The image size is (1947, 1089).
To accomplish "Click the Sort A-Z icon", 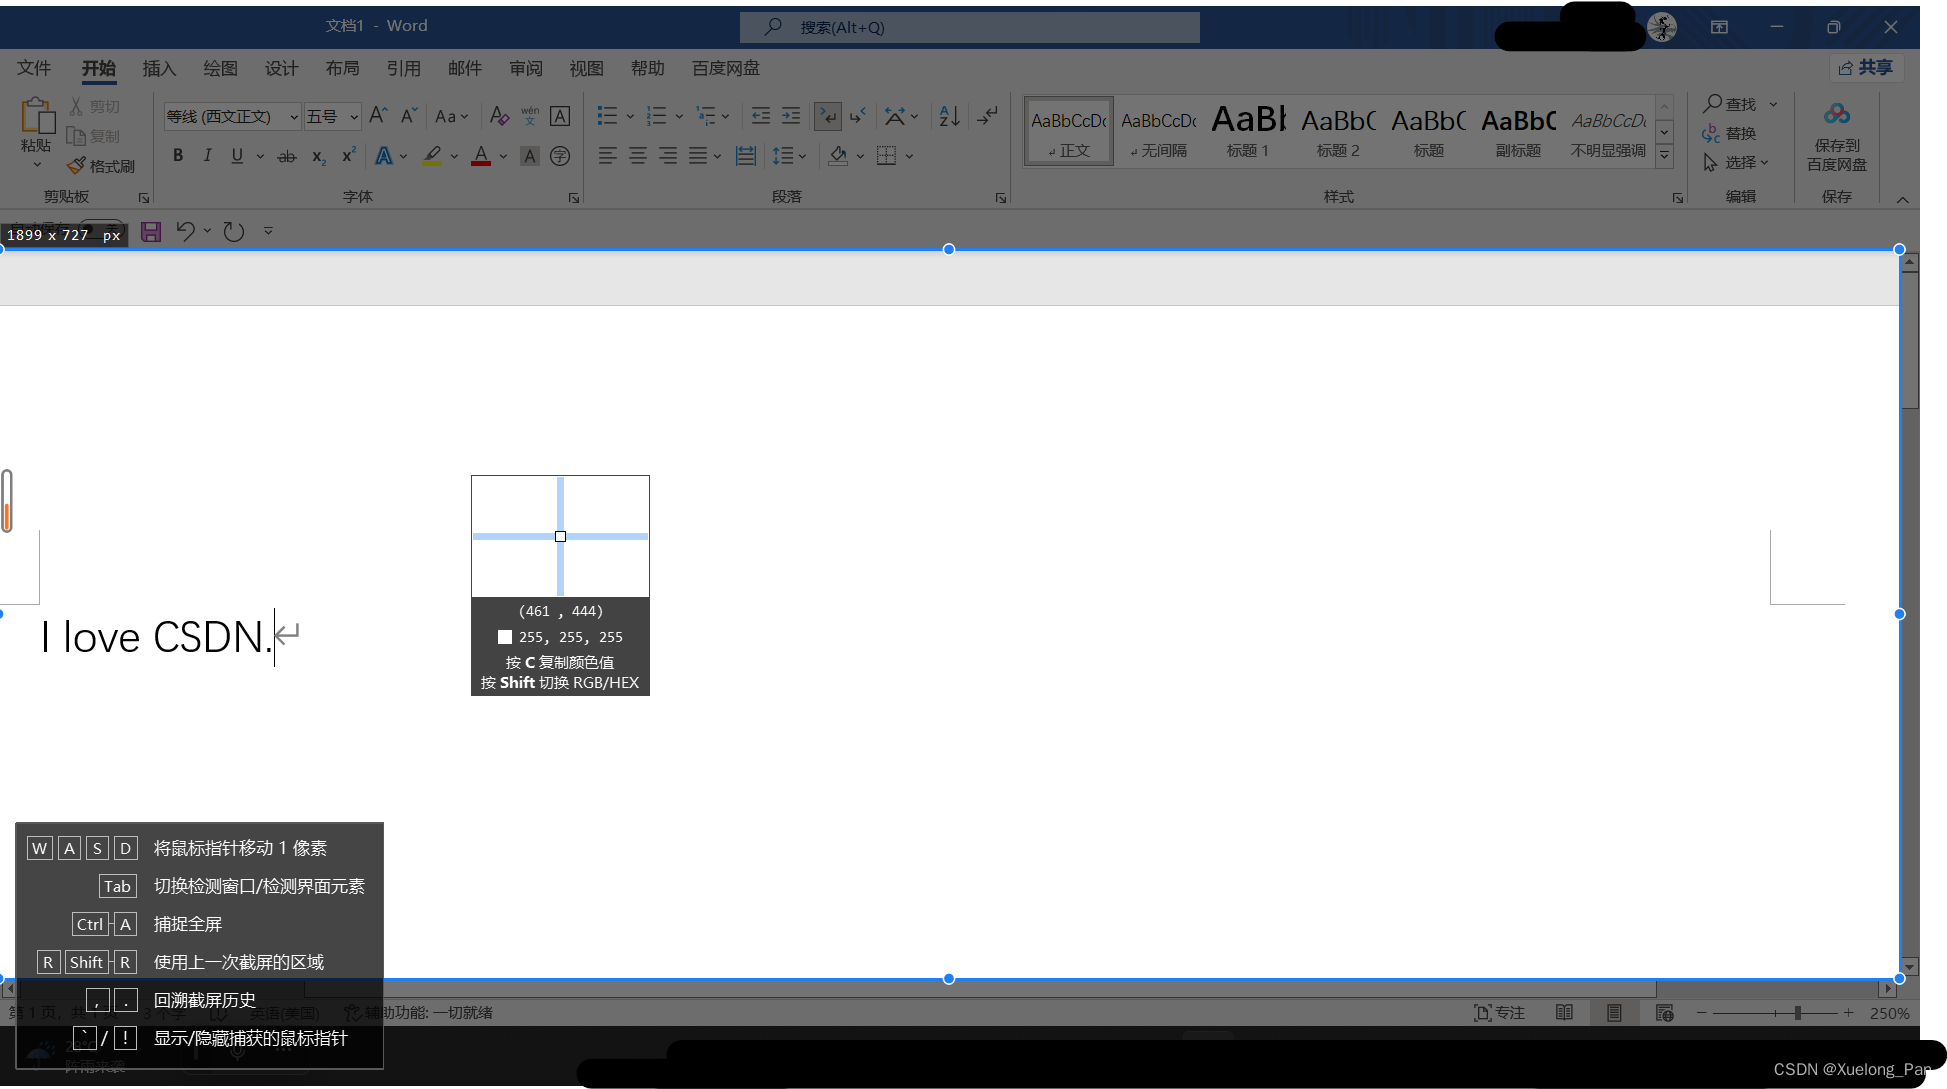I will (x=949, y=116).
